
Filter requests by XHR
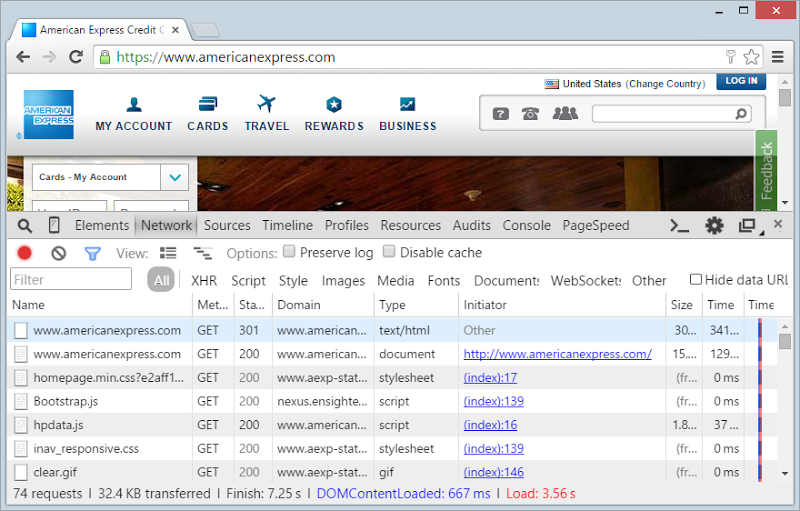pyautogui.click(x=204, y=280)
